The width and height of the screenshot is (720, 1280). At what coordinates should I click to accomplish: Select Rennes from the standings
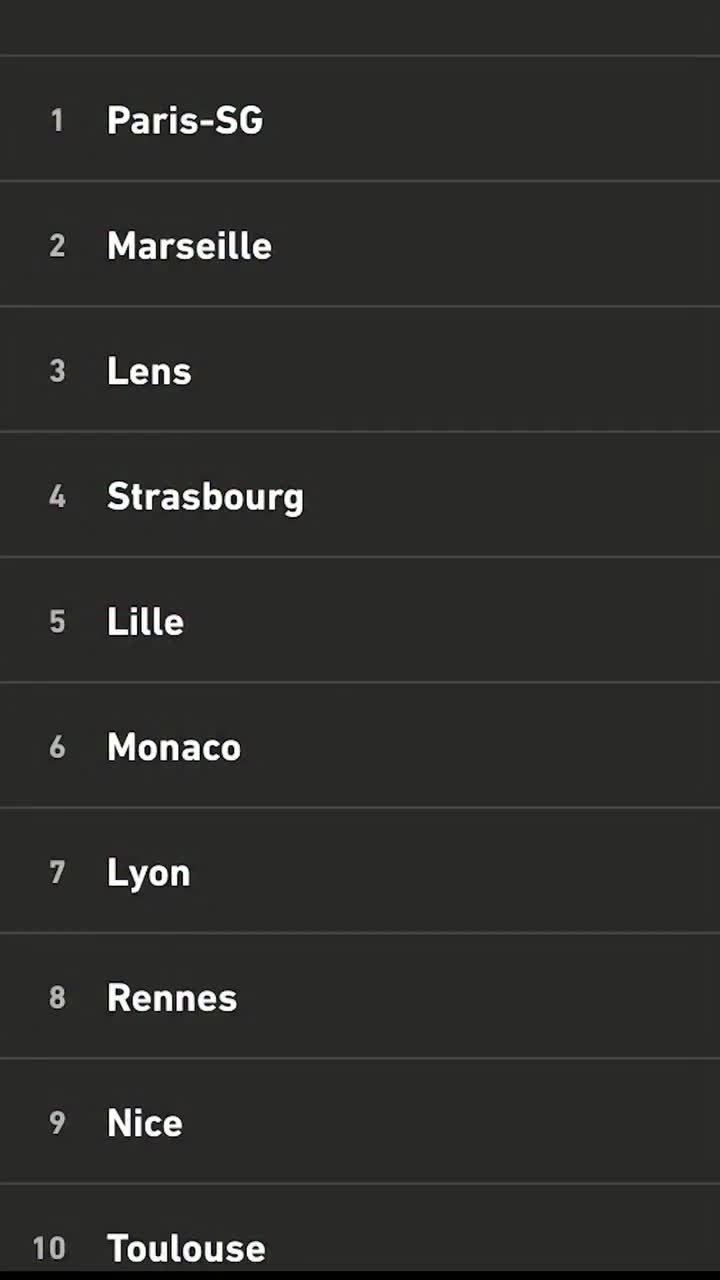pos(172,998)
